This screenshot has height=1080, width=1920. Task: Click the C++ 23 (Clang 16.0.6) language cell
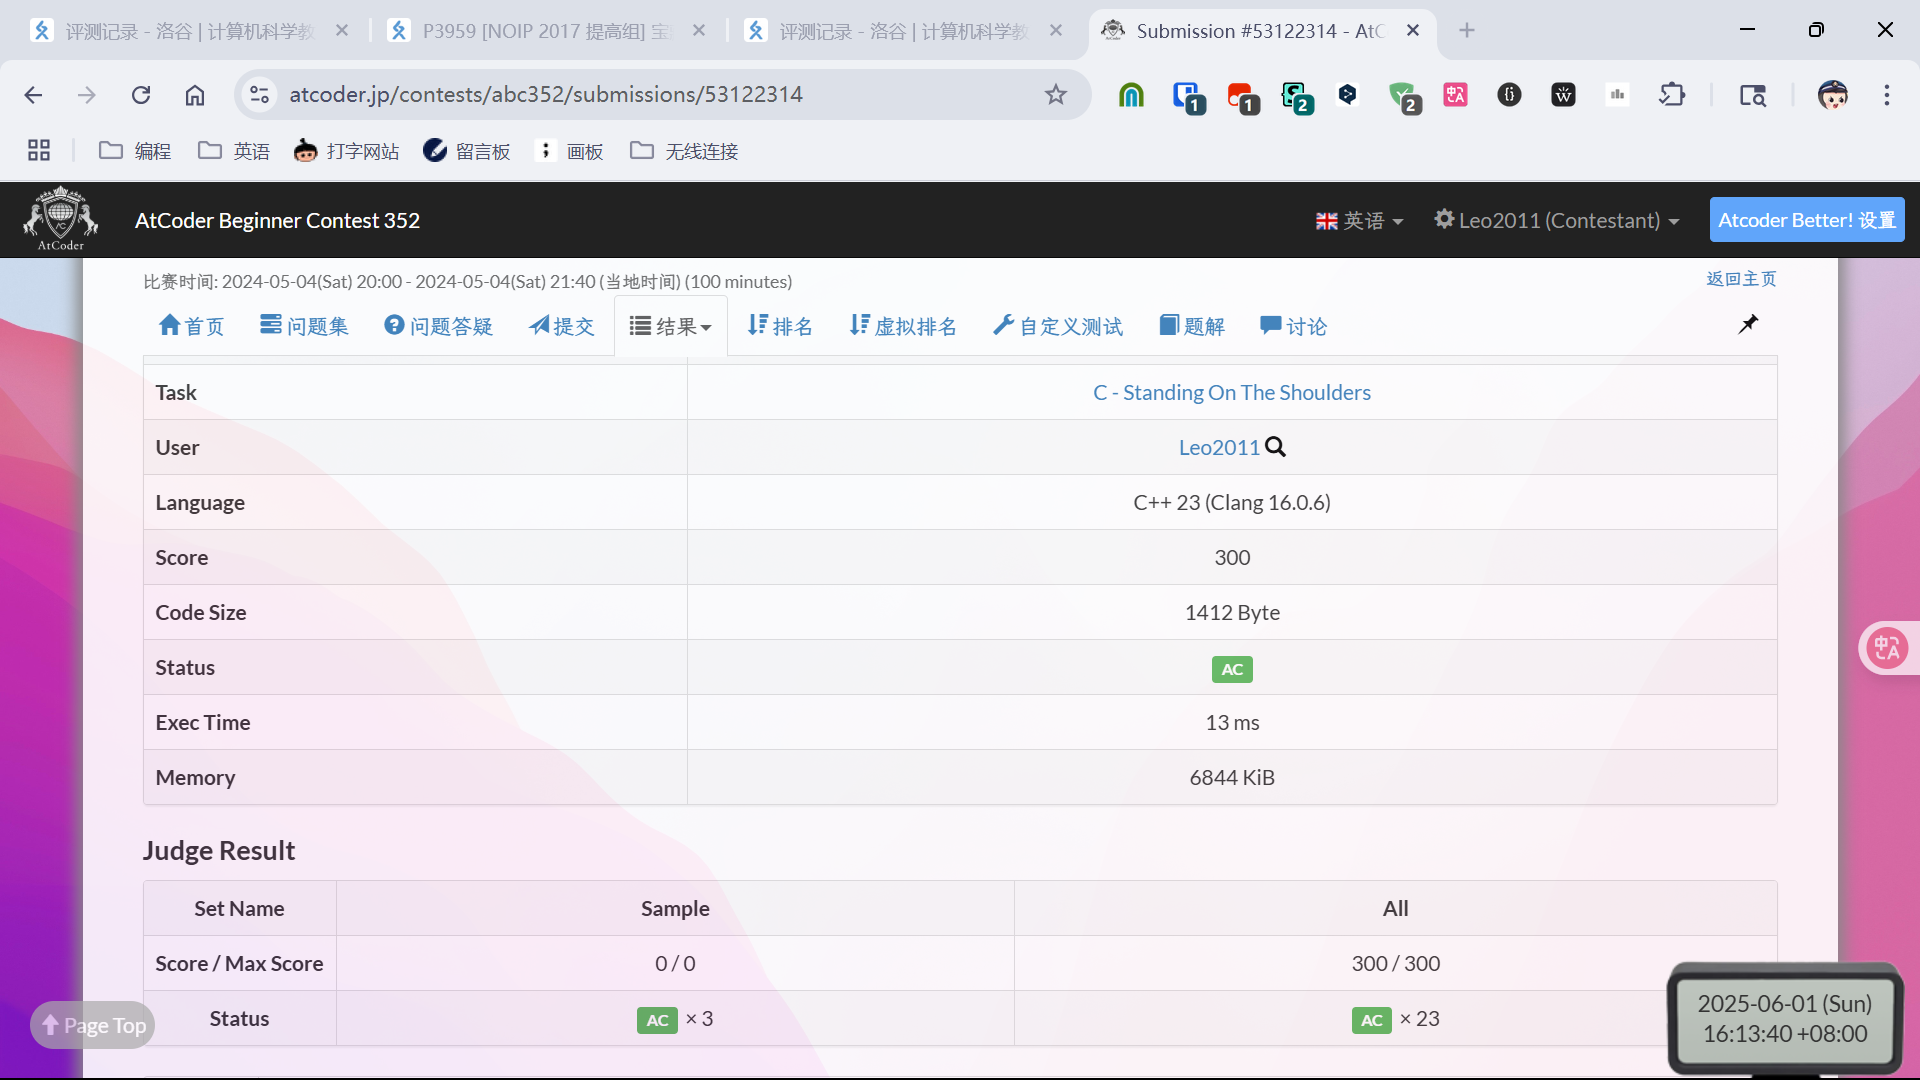pyautogui.click(x=1232, y=502)
